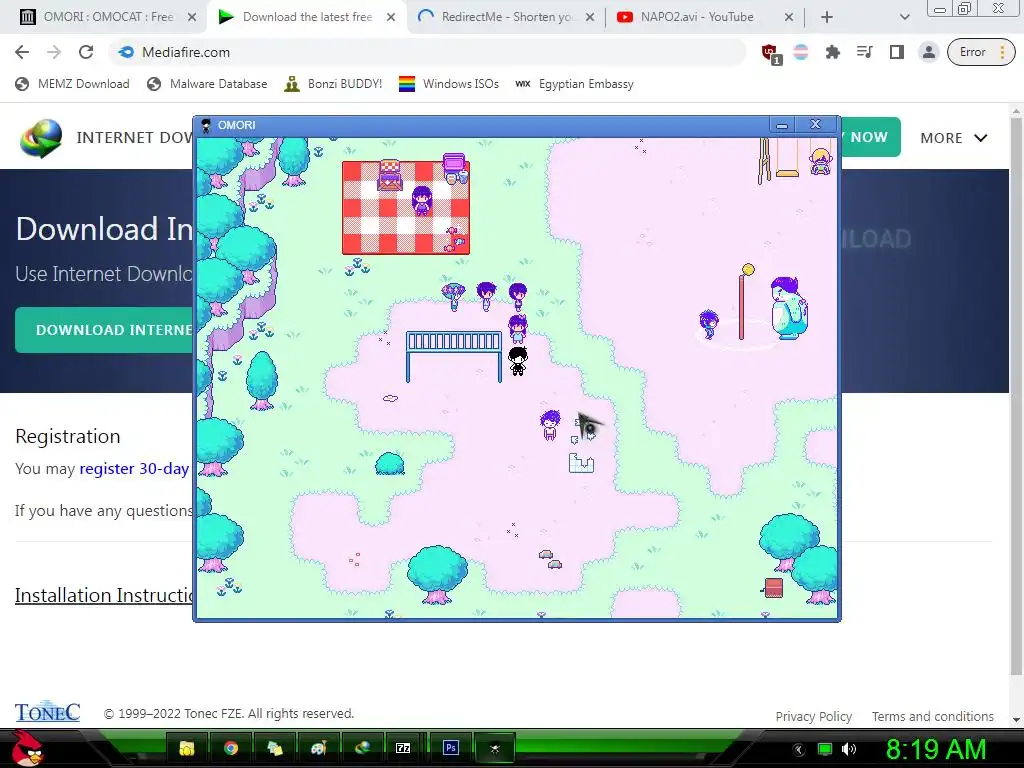Click the red mailbox in the game
Image resolution: width=1024 pixels, height=768 pixels.
tap(773, 587)
